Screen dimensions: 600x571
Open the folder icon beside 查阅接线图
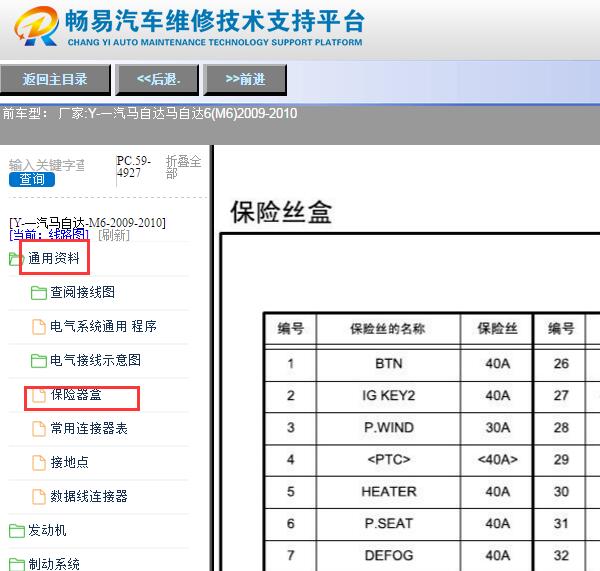39,293
